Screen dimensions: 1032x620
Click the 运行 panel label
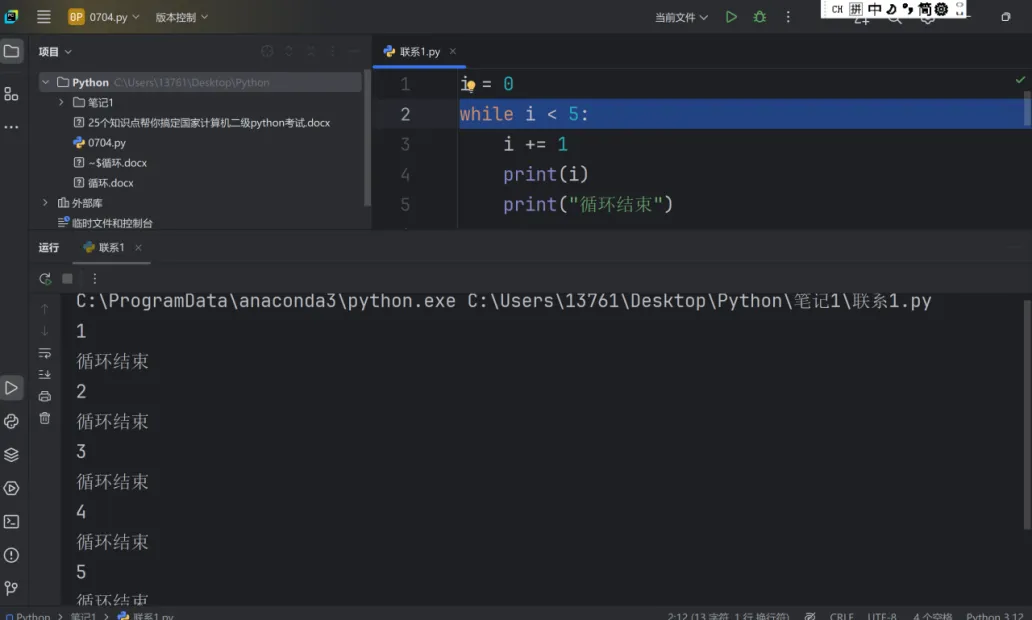point(49,247)
